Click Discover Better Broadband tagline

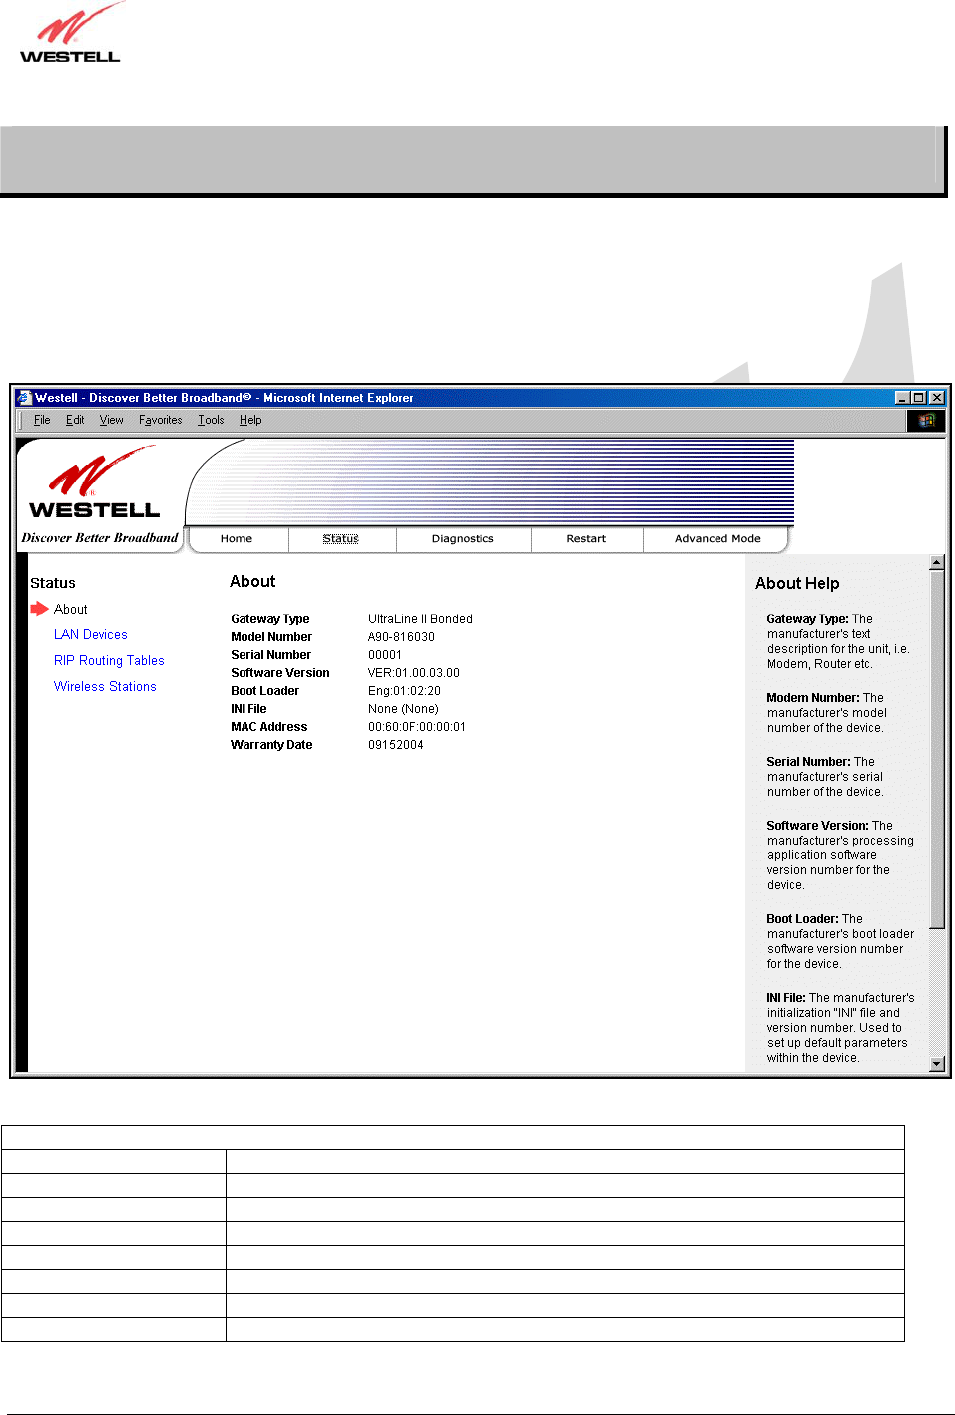pyautogui.click(x=100, y=538)
